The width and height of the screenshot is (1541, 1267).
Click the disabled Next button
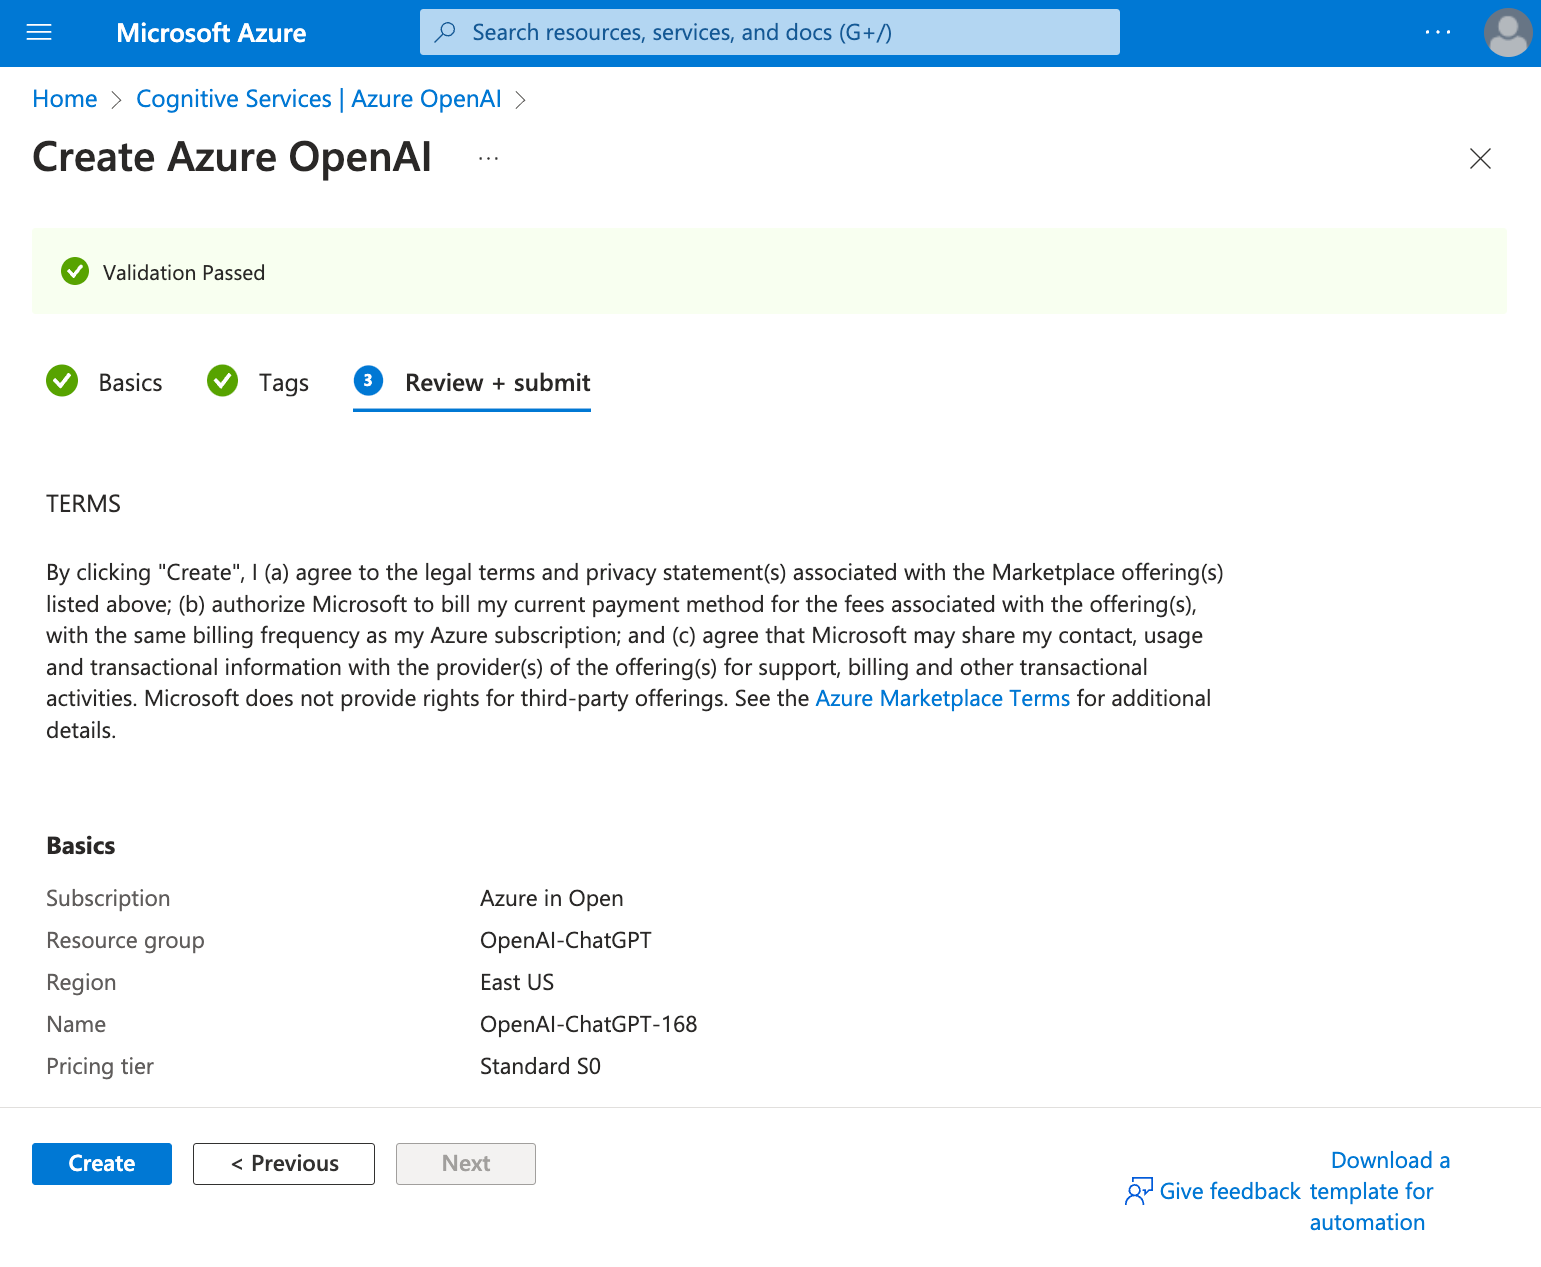pos(466,1164)
